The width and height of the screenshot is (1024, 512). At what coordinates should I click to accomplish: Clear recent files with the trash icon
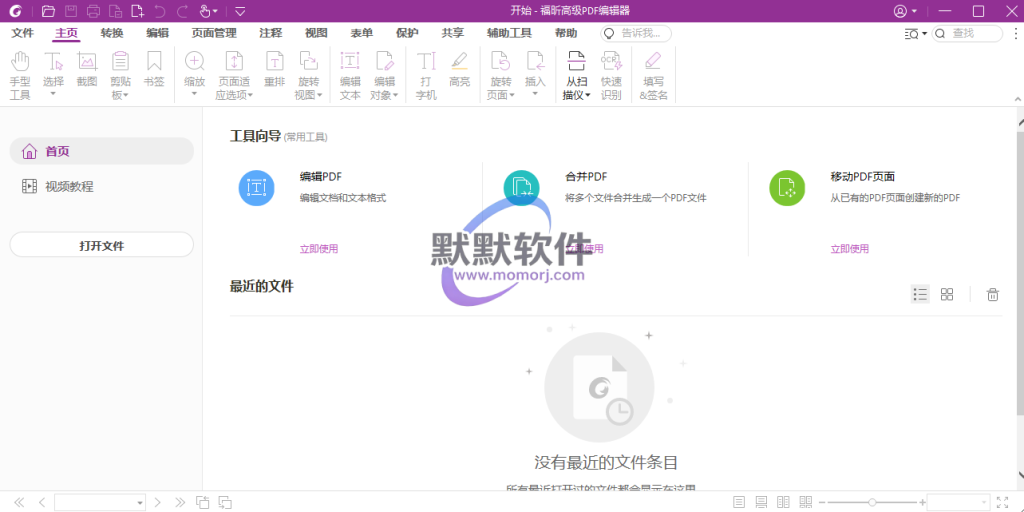point(992,294)
